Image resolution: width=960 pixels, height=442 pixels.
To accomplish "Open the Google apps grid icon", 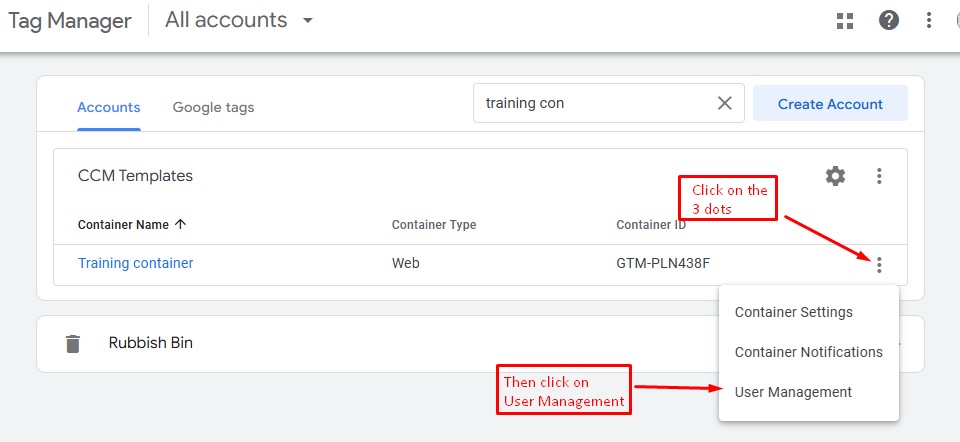I will [845, 21].
